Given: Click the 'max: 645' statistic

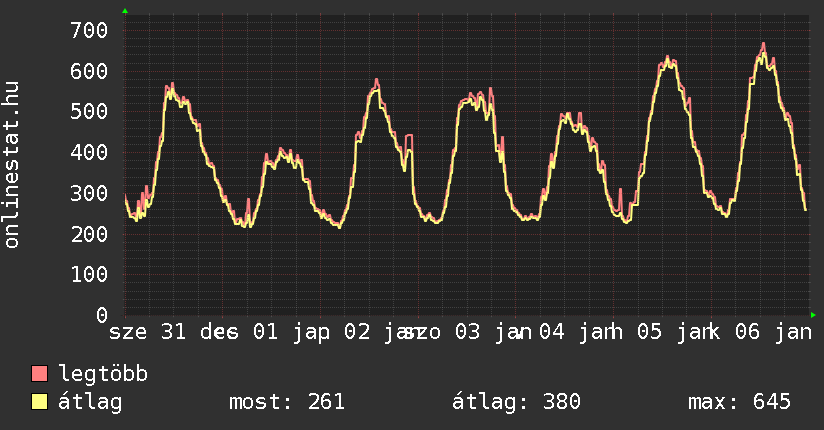Looking at the screenshot, I should pos(739,403).
